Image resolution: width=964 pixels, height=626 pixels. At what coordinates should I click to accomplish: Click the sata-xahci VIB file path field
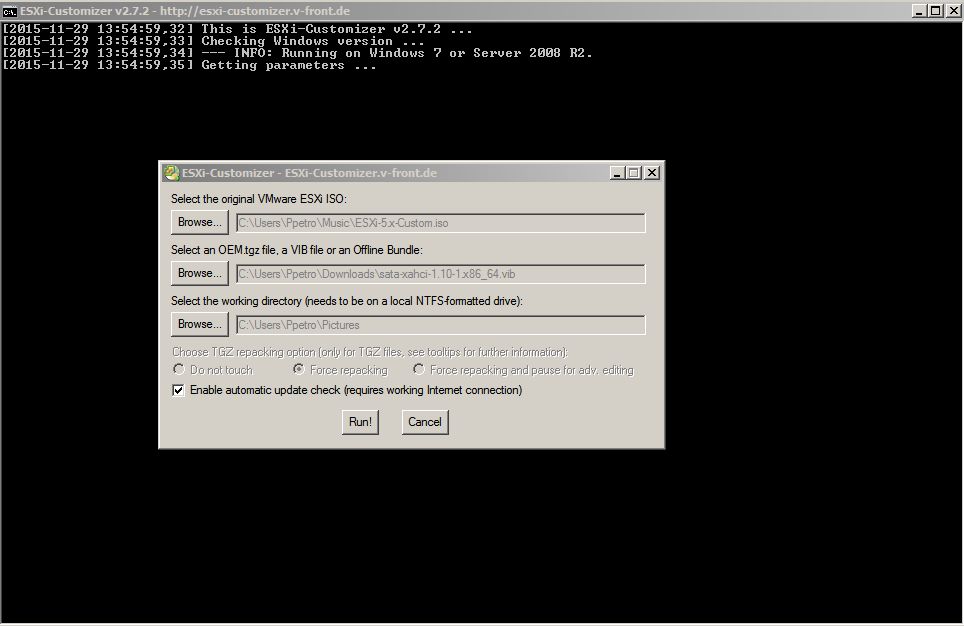pos(441,274)
